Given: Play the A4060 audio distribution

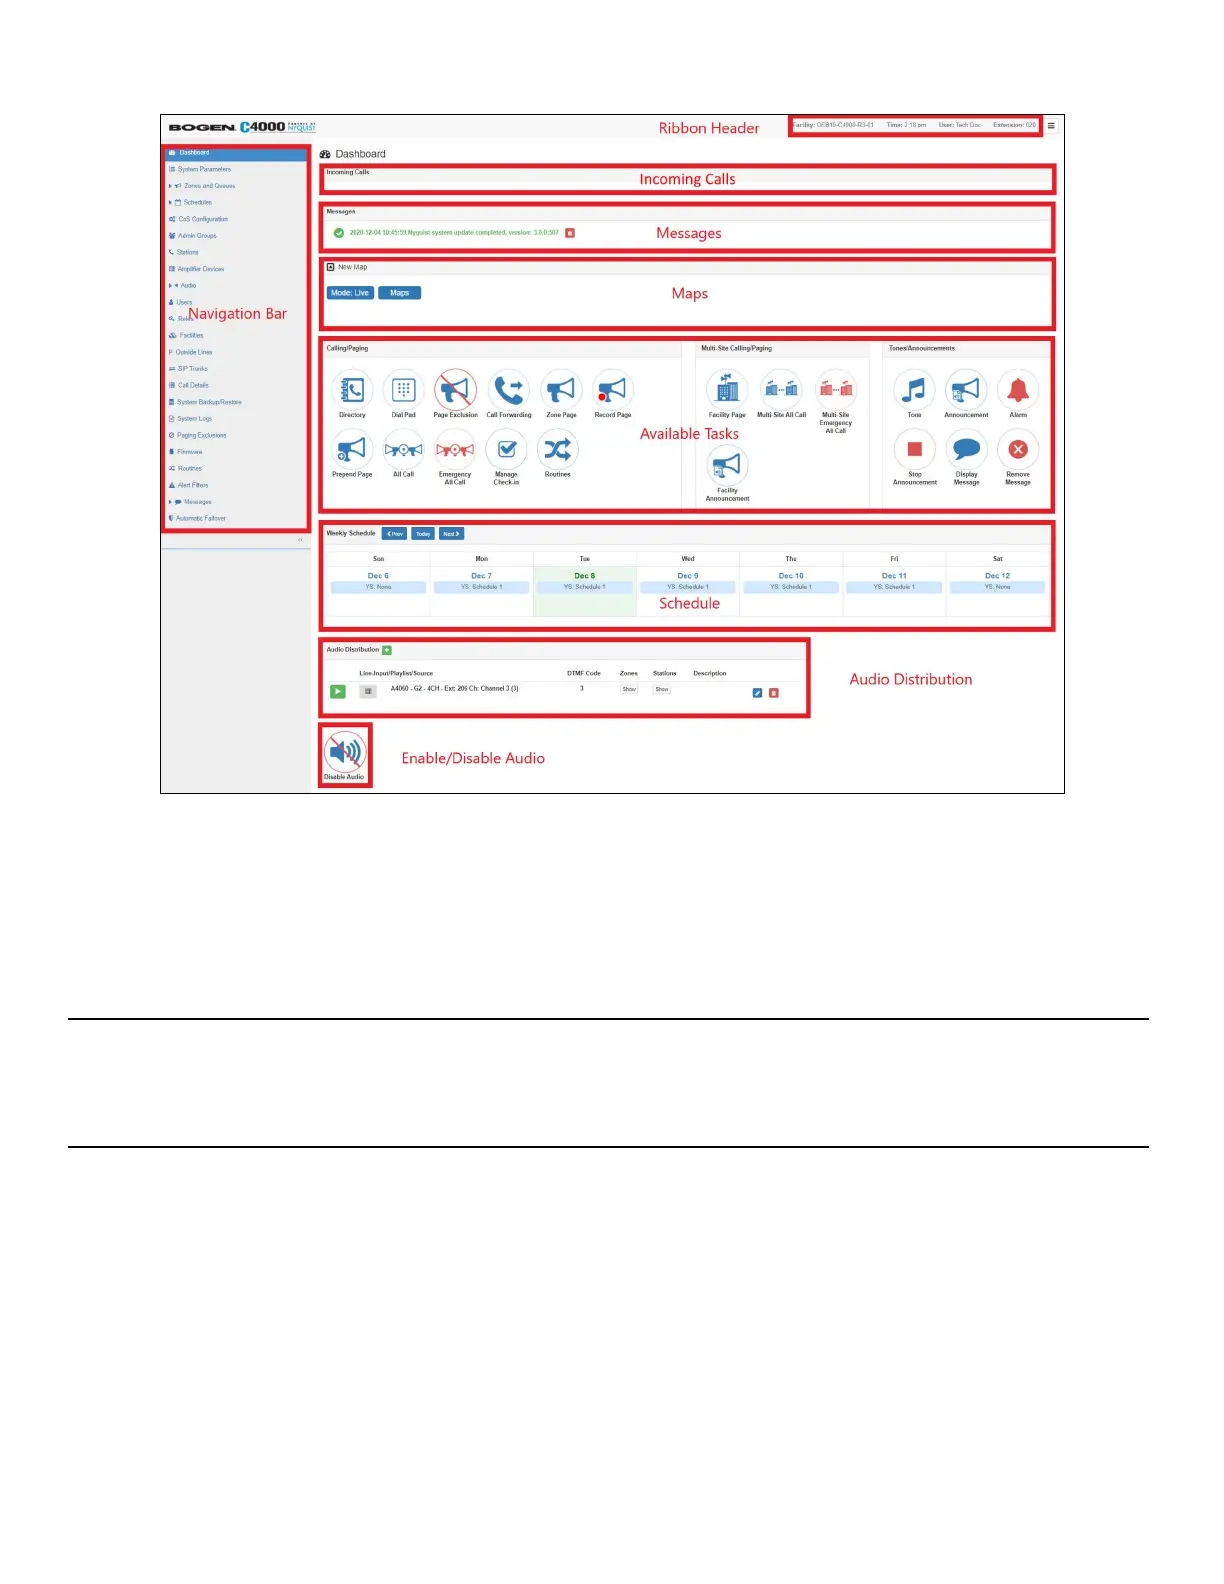Looking at the screenshot, I should [338, 691].
